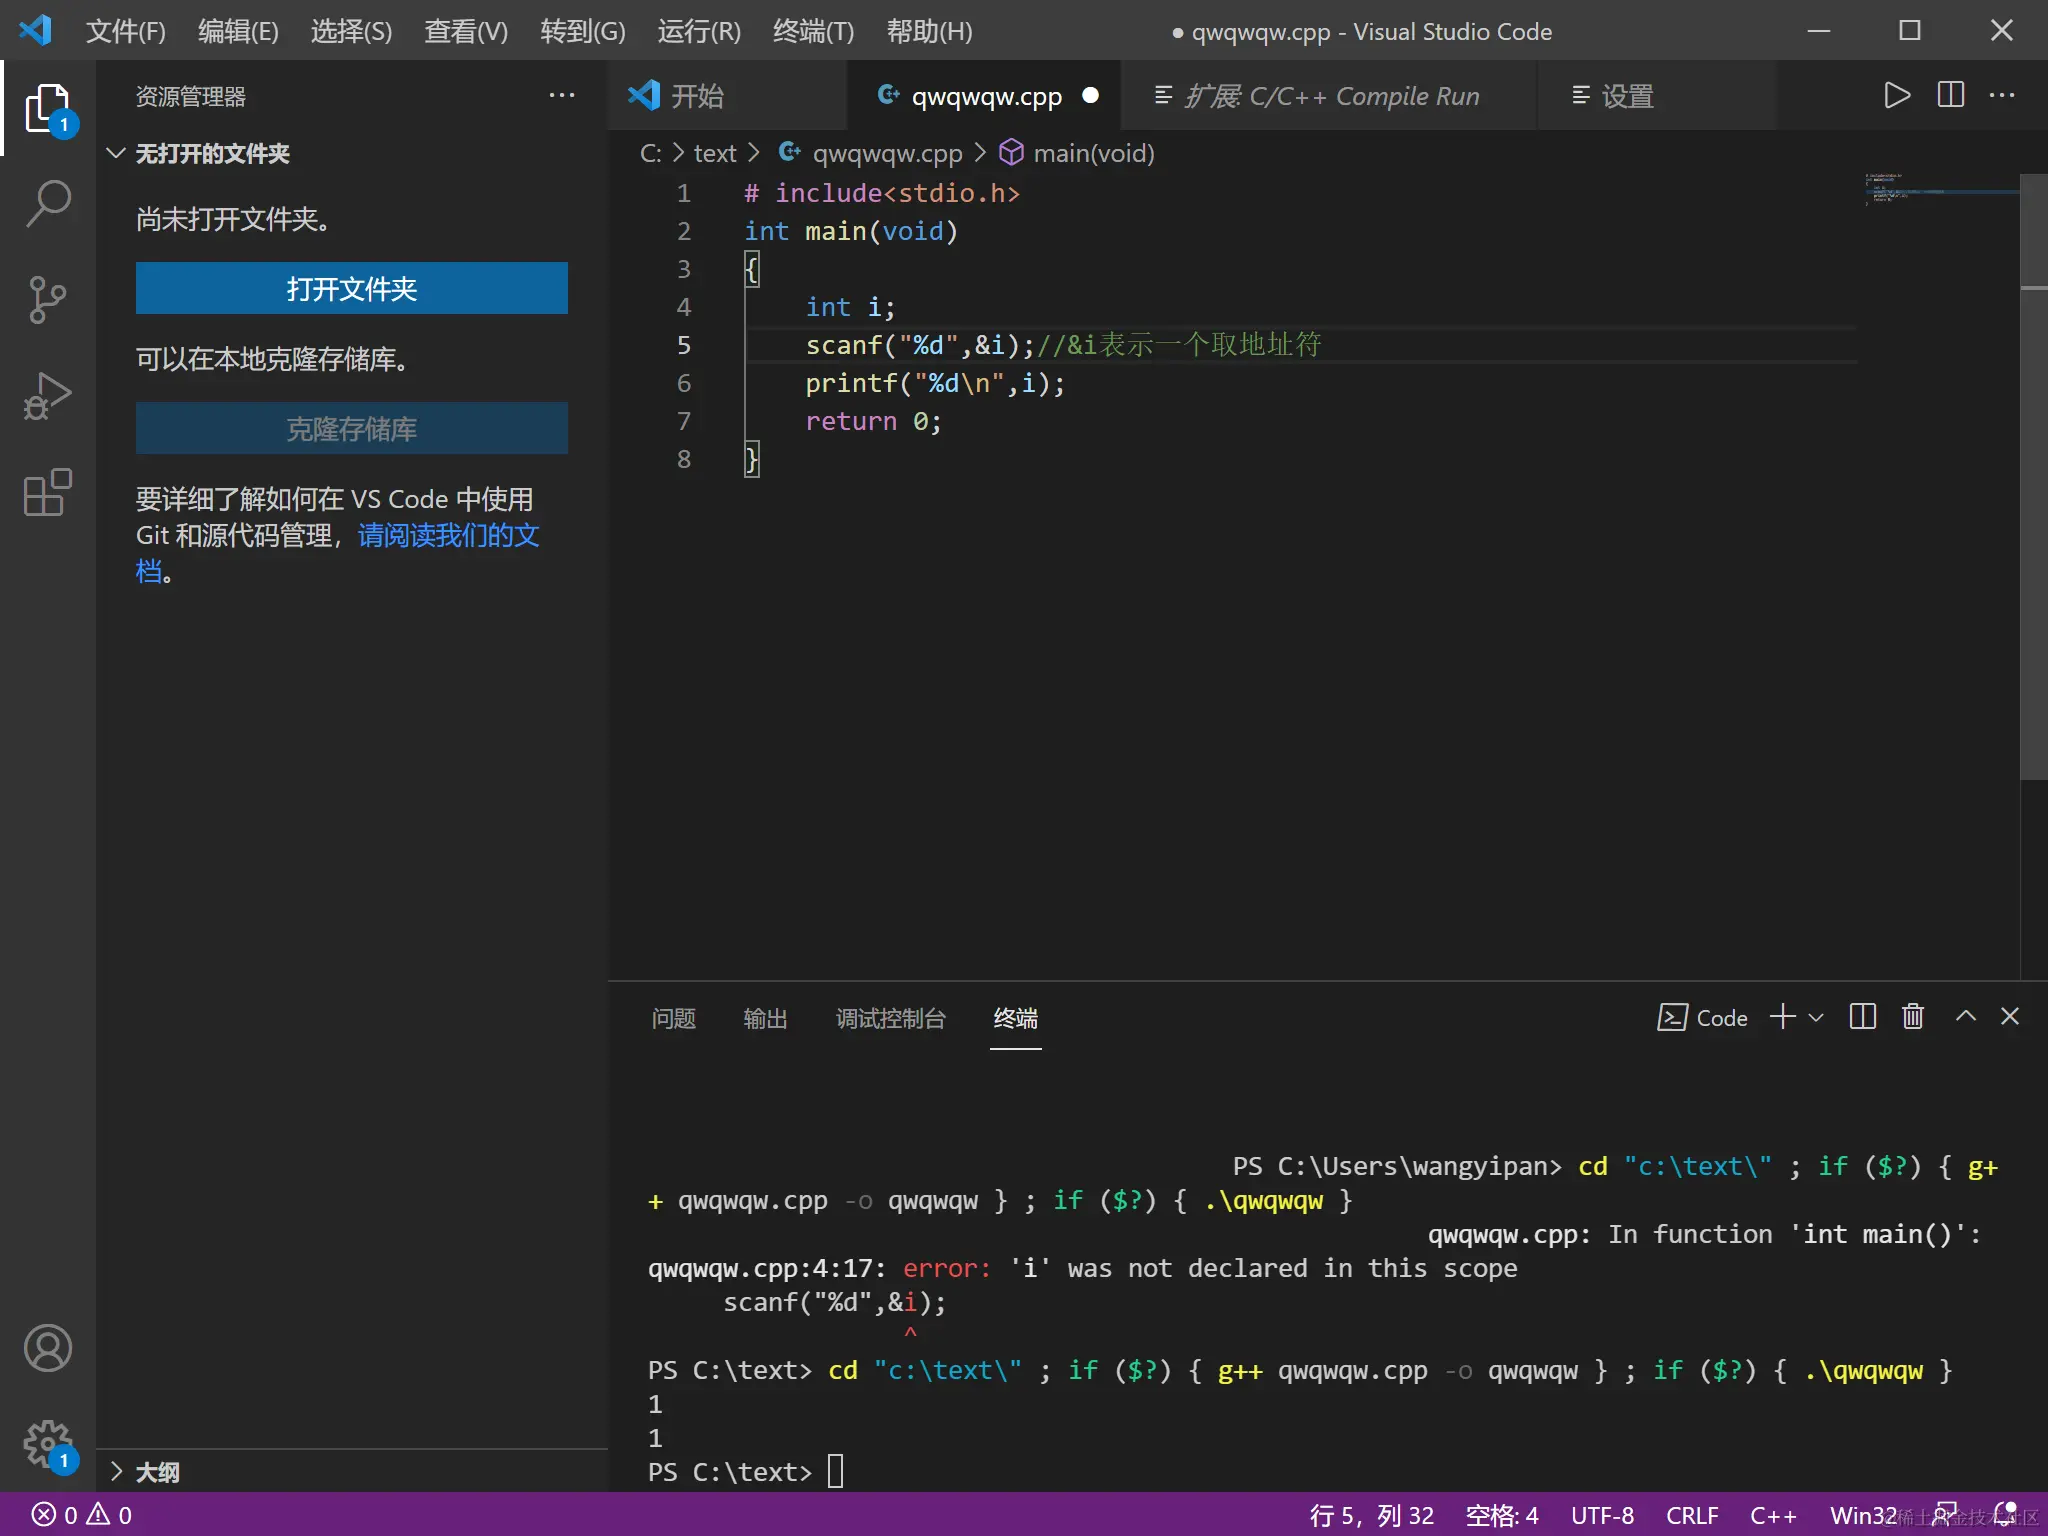Viewport: 2048px width, 1536px height.
Task: Open Manage gear settings icon
Action: point(47,1444)
